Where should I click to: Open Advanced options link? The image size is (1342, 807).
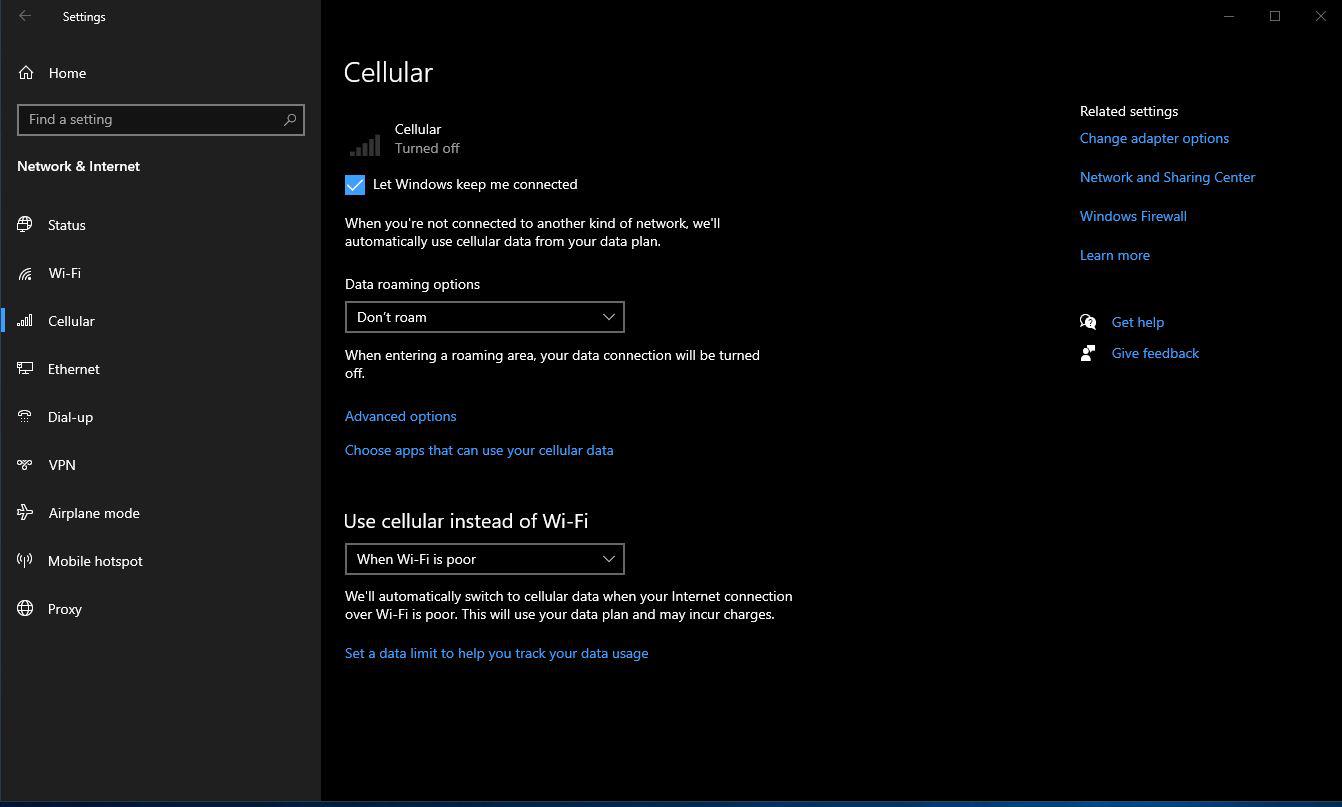point(400,416)
